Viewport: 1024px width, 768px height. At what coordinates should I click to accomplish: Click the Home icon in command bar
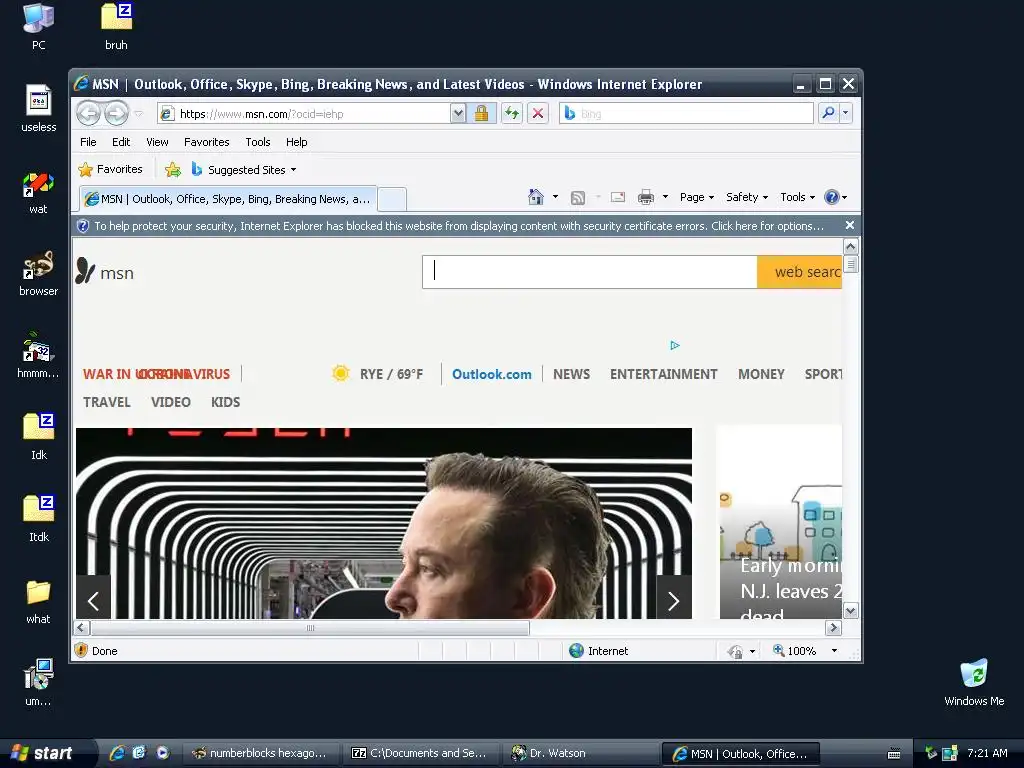point(536,197)
